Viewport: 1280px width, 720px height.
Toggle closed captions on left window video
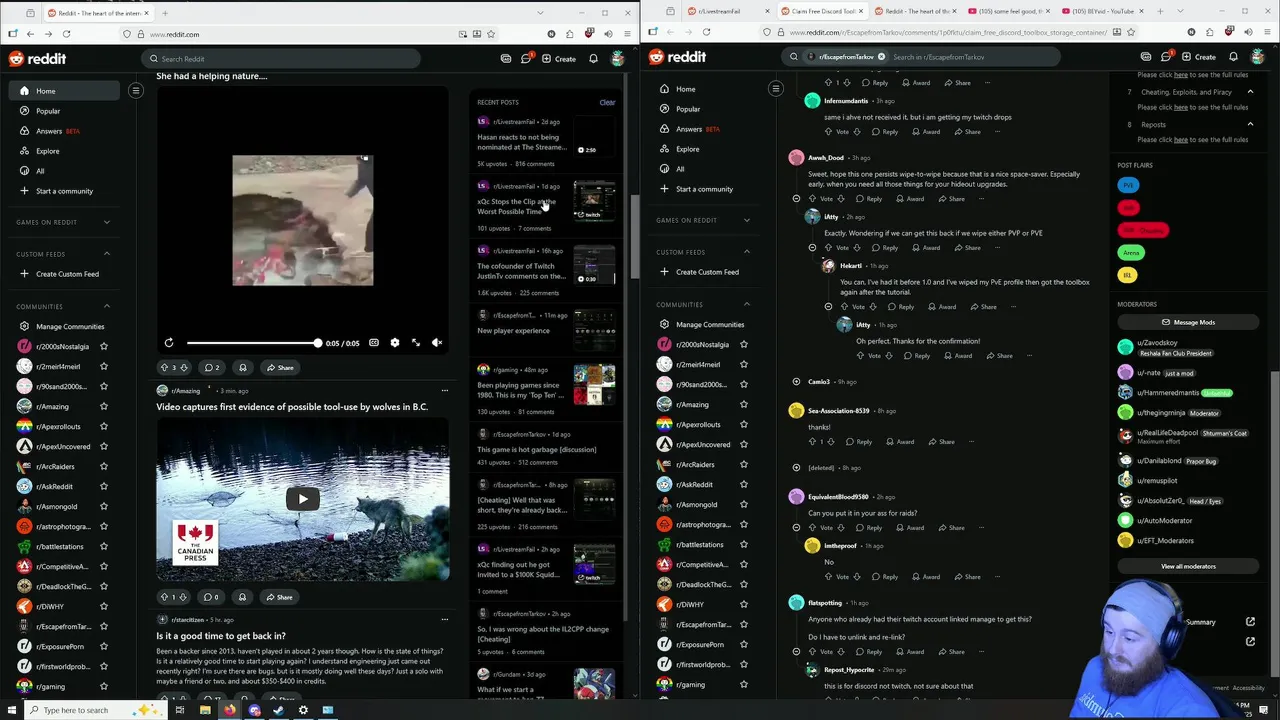(x=374, y=343)
